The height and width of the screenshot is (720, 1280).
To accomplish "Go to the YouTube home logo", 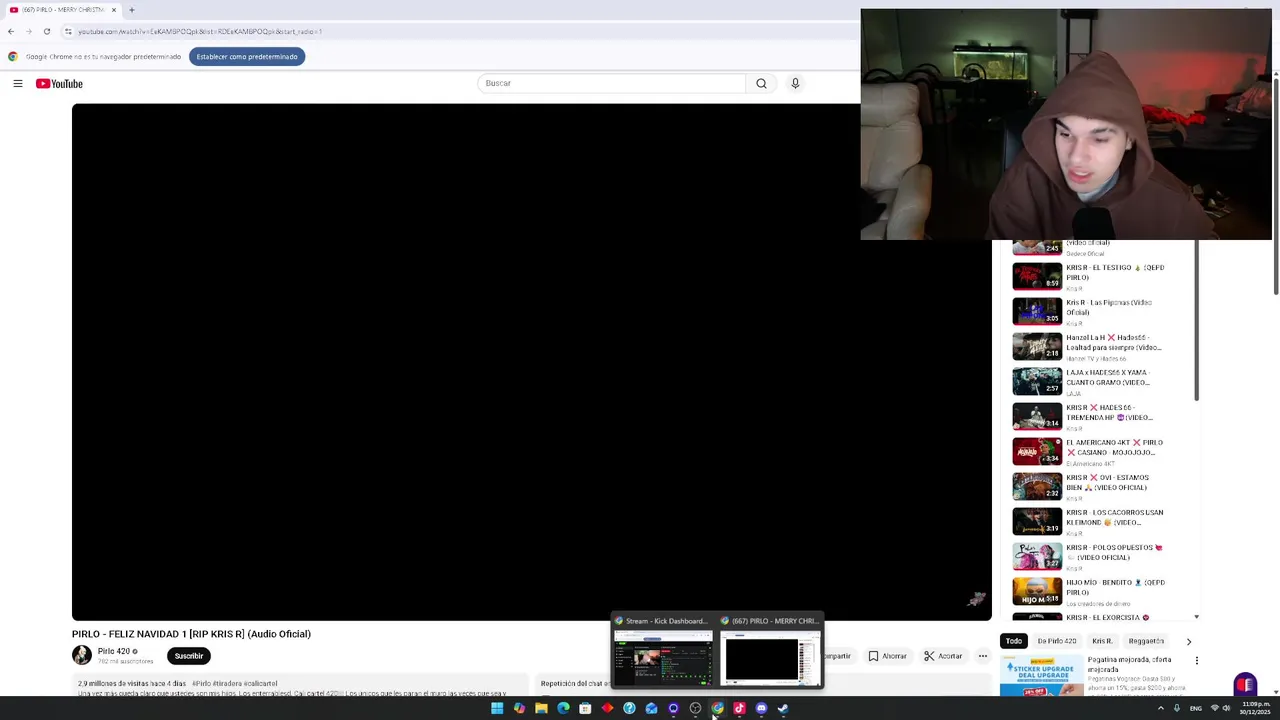I will 59,84.
